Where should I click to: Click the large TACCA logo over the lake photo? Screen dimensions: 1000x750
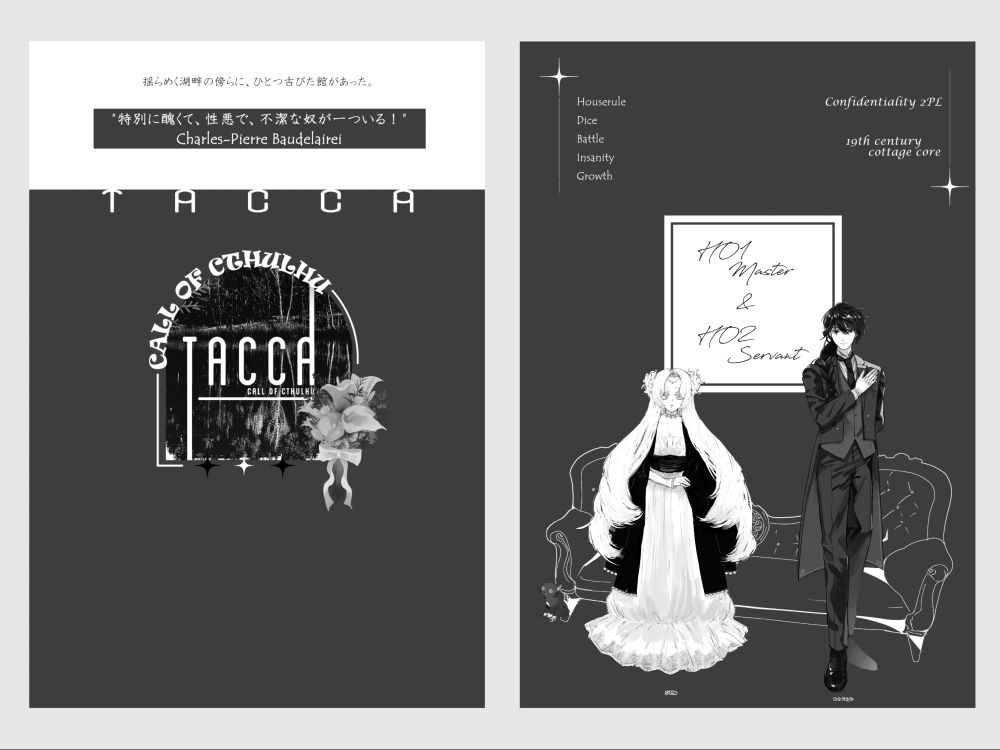pos(249,361)
